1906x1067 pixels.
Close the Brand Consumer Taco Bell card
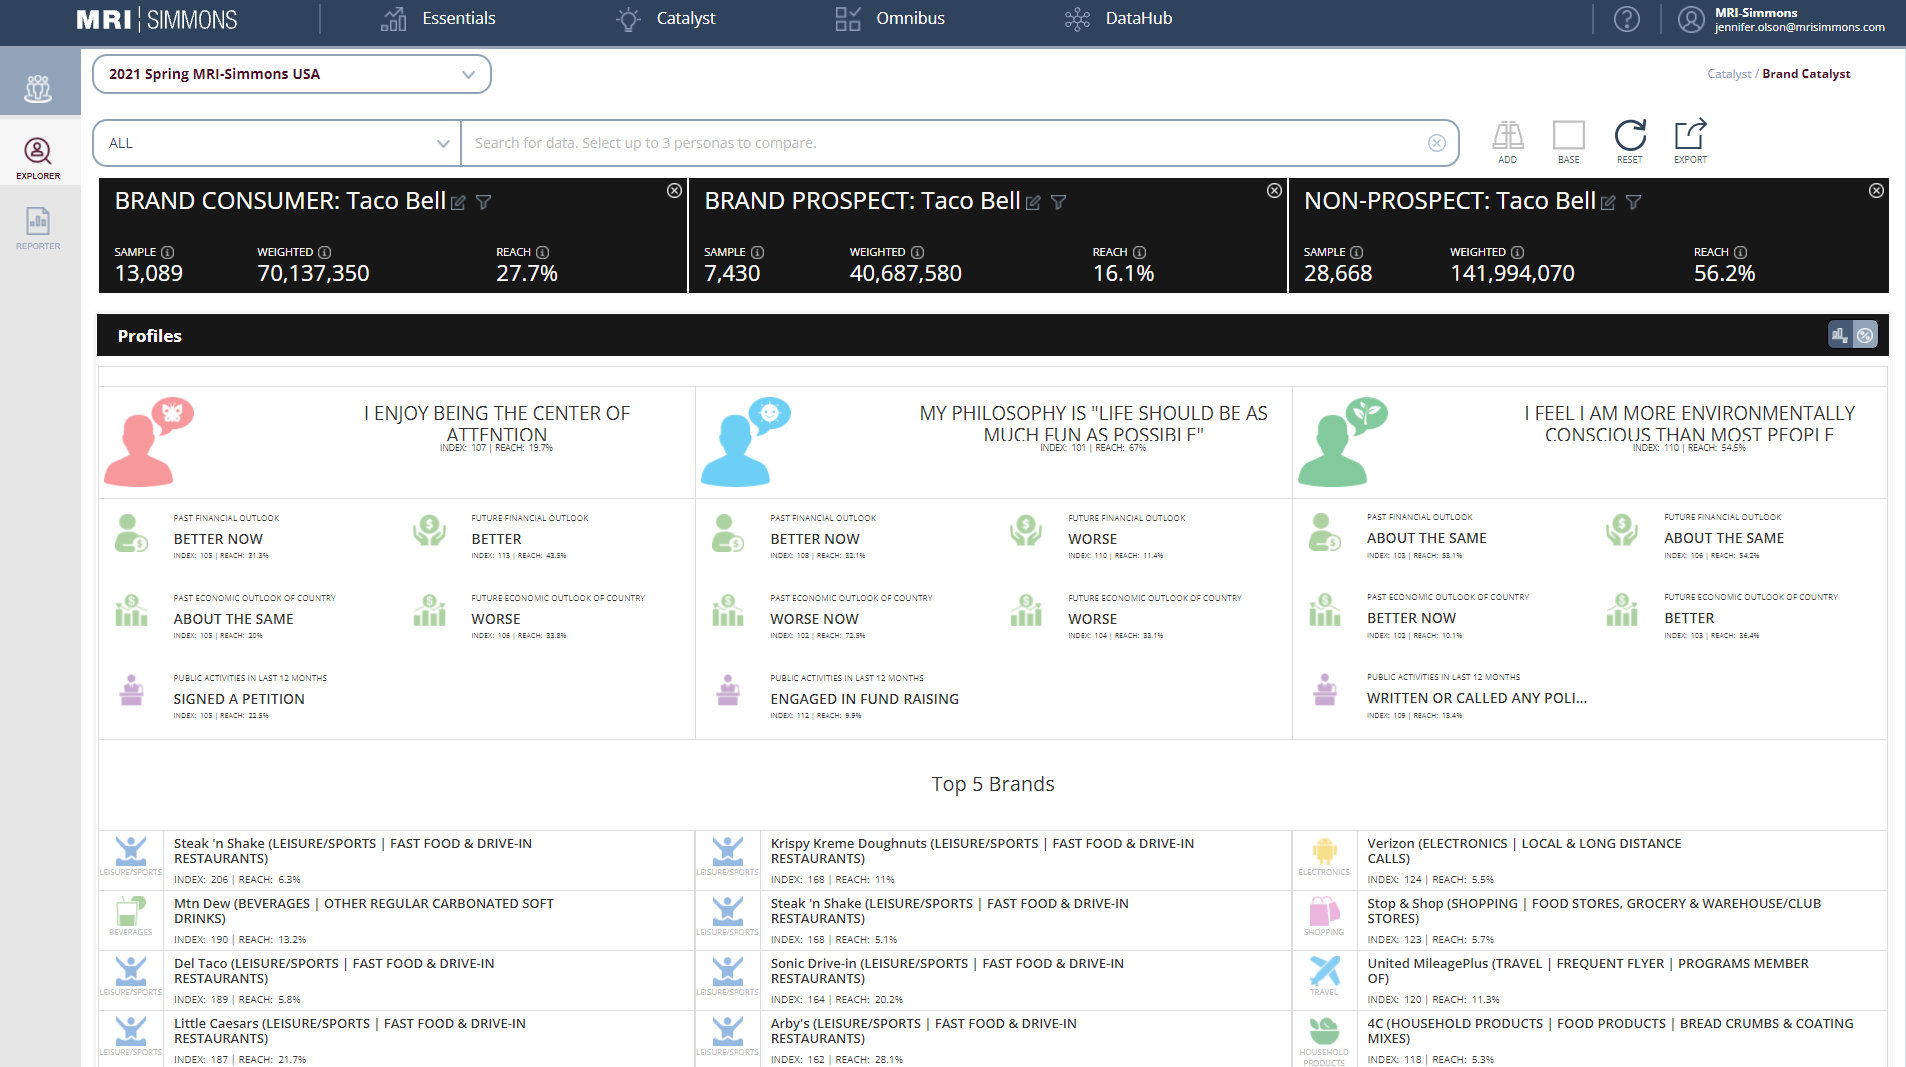pos(675,191)
